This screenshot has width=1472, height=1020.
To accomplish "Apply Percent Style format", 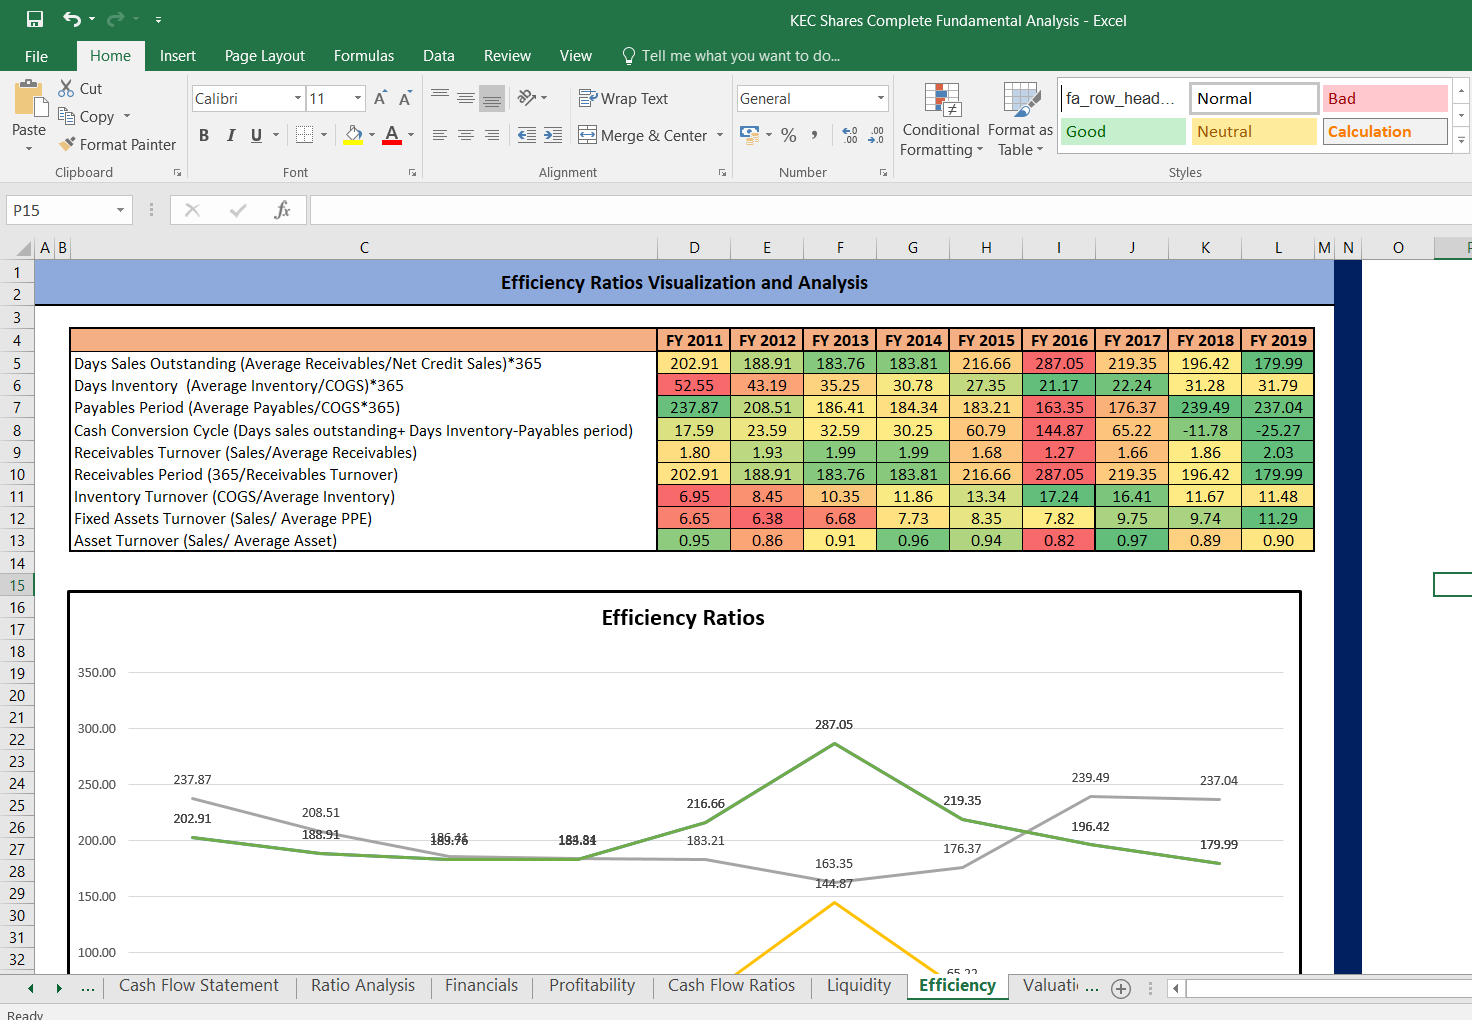I will [x=789, y=135].
